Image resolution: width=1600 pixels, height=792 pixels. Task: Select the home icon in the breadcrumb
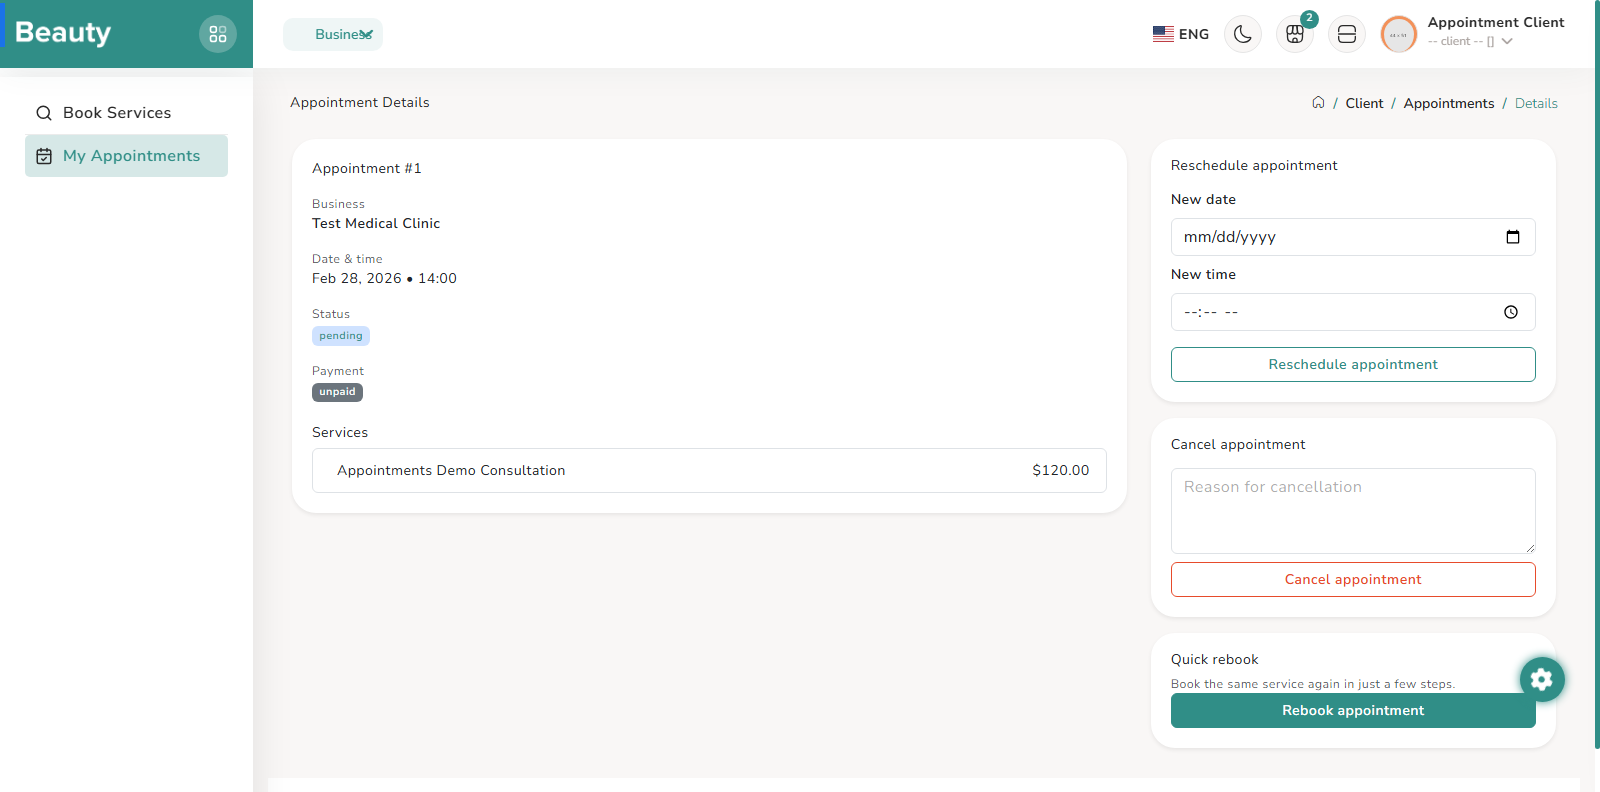(x=1318, y=102)
